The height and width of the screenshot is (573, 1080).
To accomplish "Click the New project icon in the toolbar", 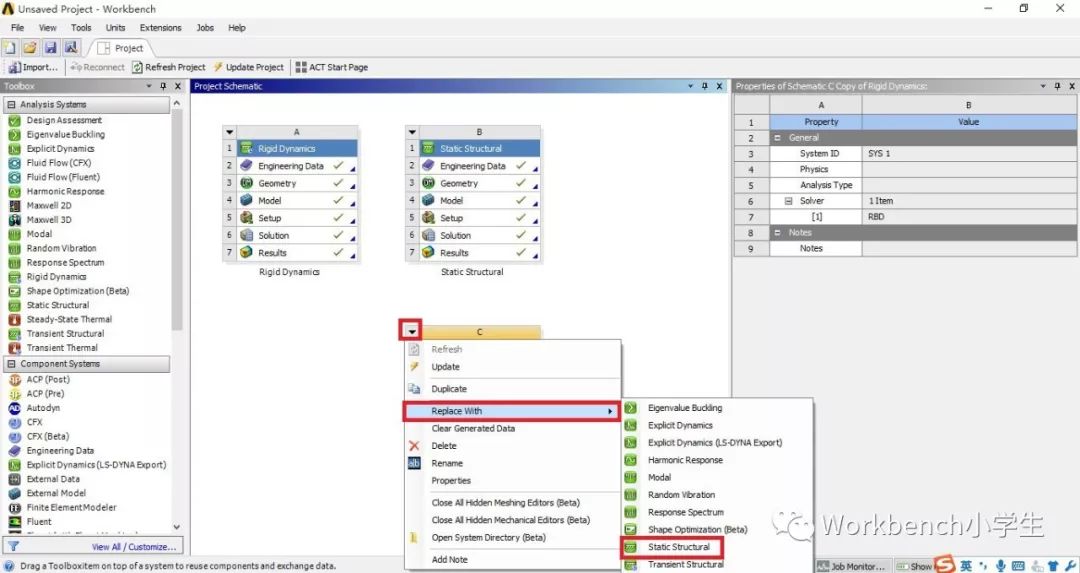I will click(x=10, y=48).
